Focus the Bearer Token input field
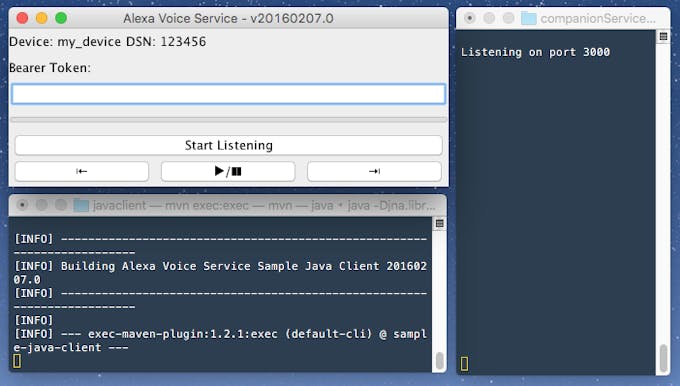Image resolution: width=680 pixels, height=386 pixels. click(228, 94)
